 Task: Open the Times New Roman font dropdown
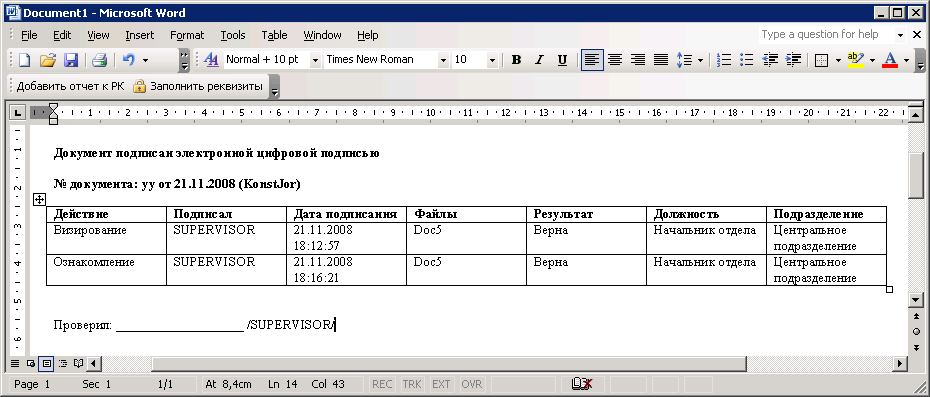click(x=443, y=60)
